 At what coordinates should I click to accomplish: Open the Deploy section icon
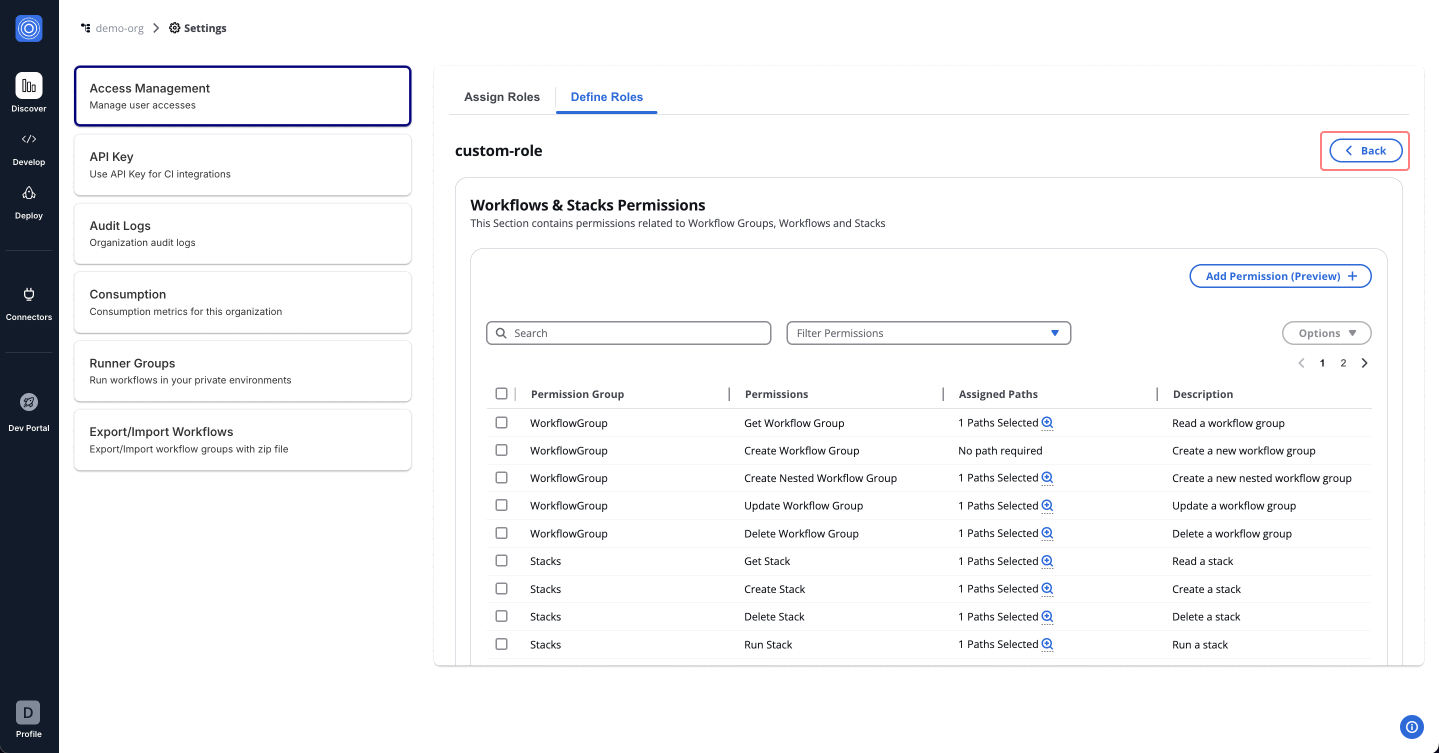(x=29, y=193)
